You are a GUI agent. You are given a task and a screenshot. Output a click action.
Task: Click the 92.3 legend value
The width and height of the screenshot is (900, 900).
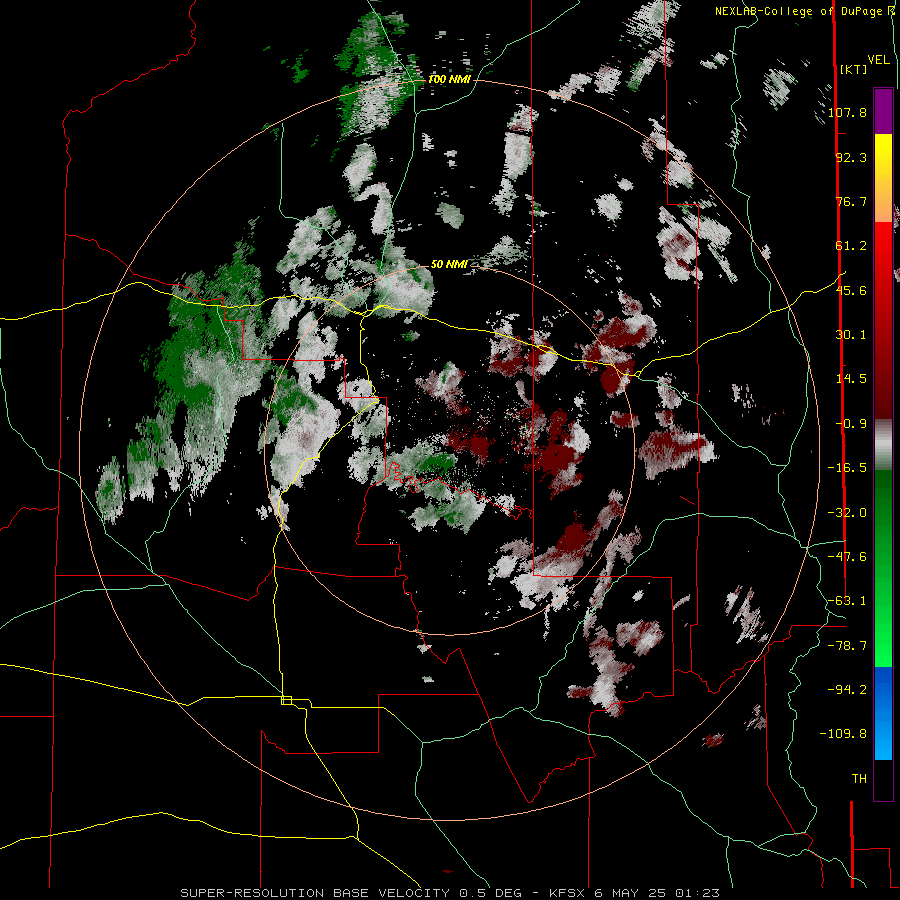coord(851,157)
